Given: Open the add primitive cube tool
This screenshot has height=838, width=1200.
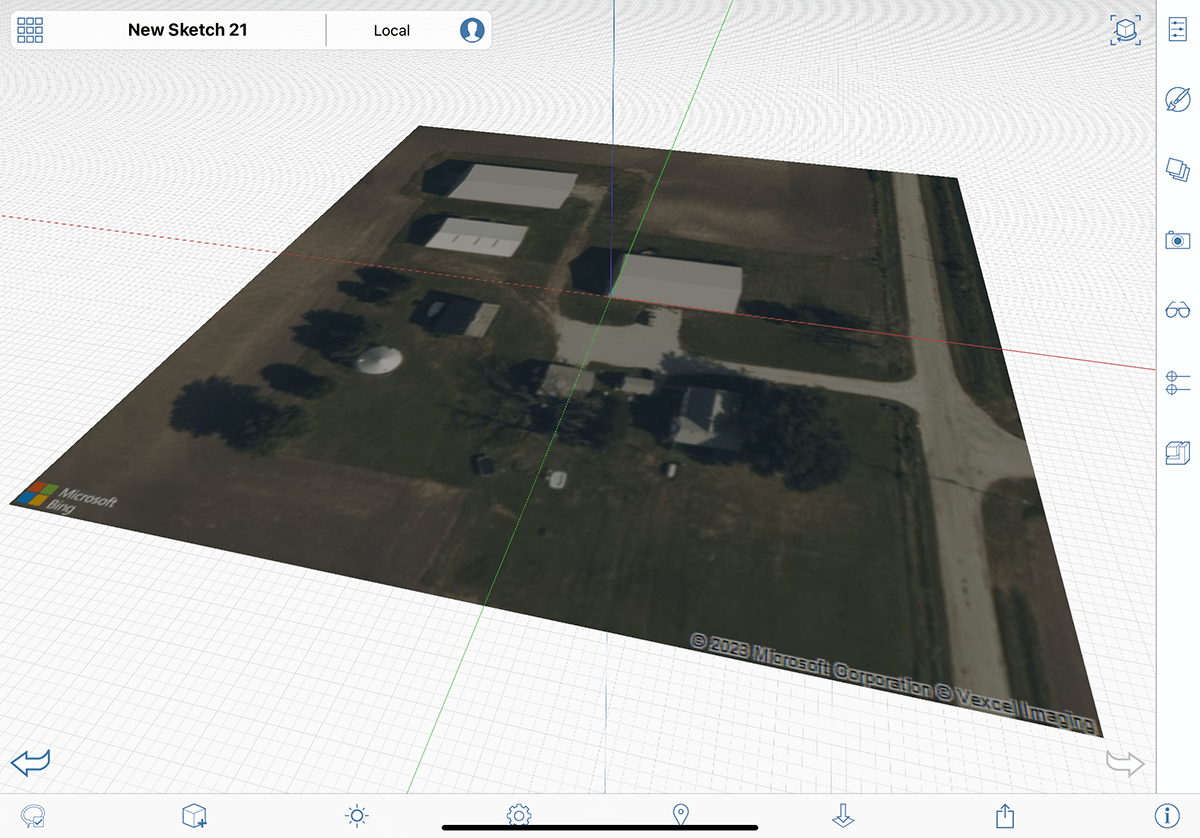Looking at the screenshot, I should pyautogui.click(x=194, y=816).
